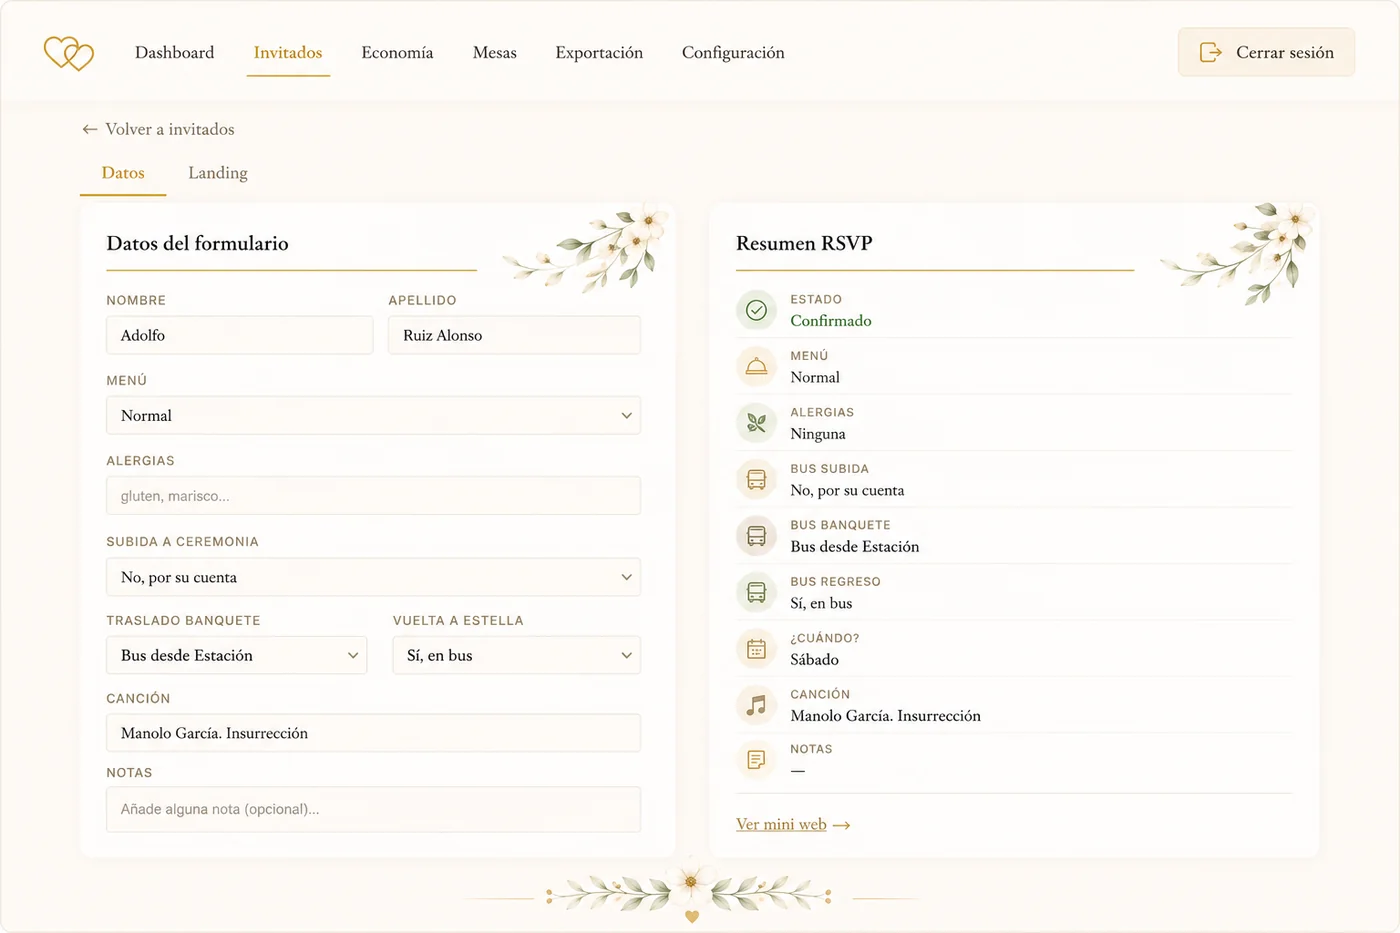The height and width of the screenshot is (933, 1400).
Task: Click the logout arrow icon
Action: tap(1210, 52)
